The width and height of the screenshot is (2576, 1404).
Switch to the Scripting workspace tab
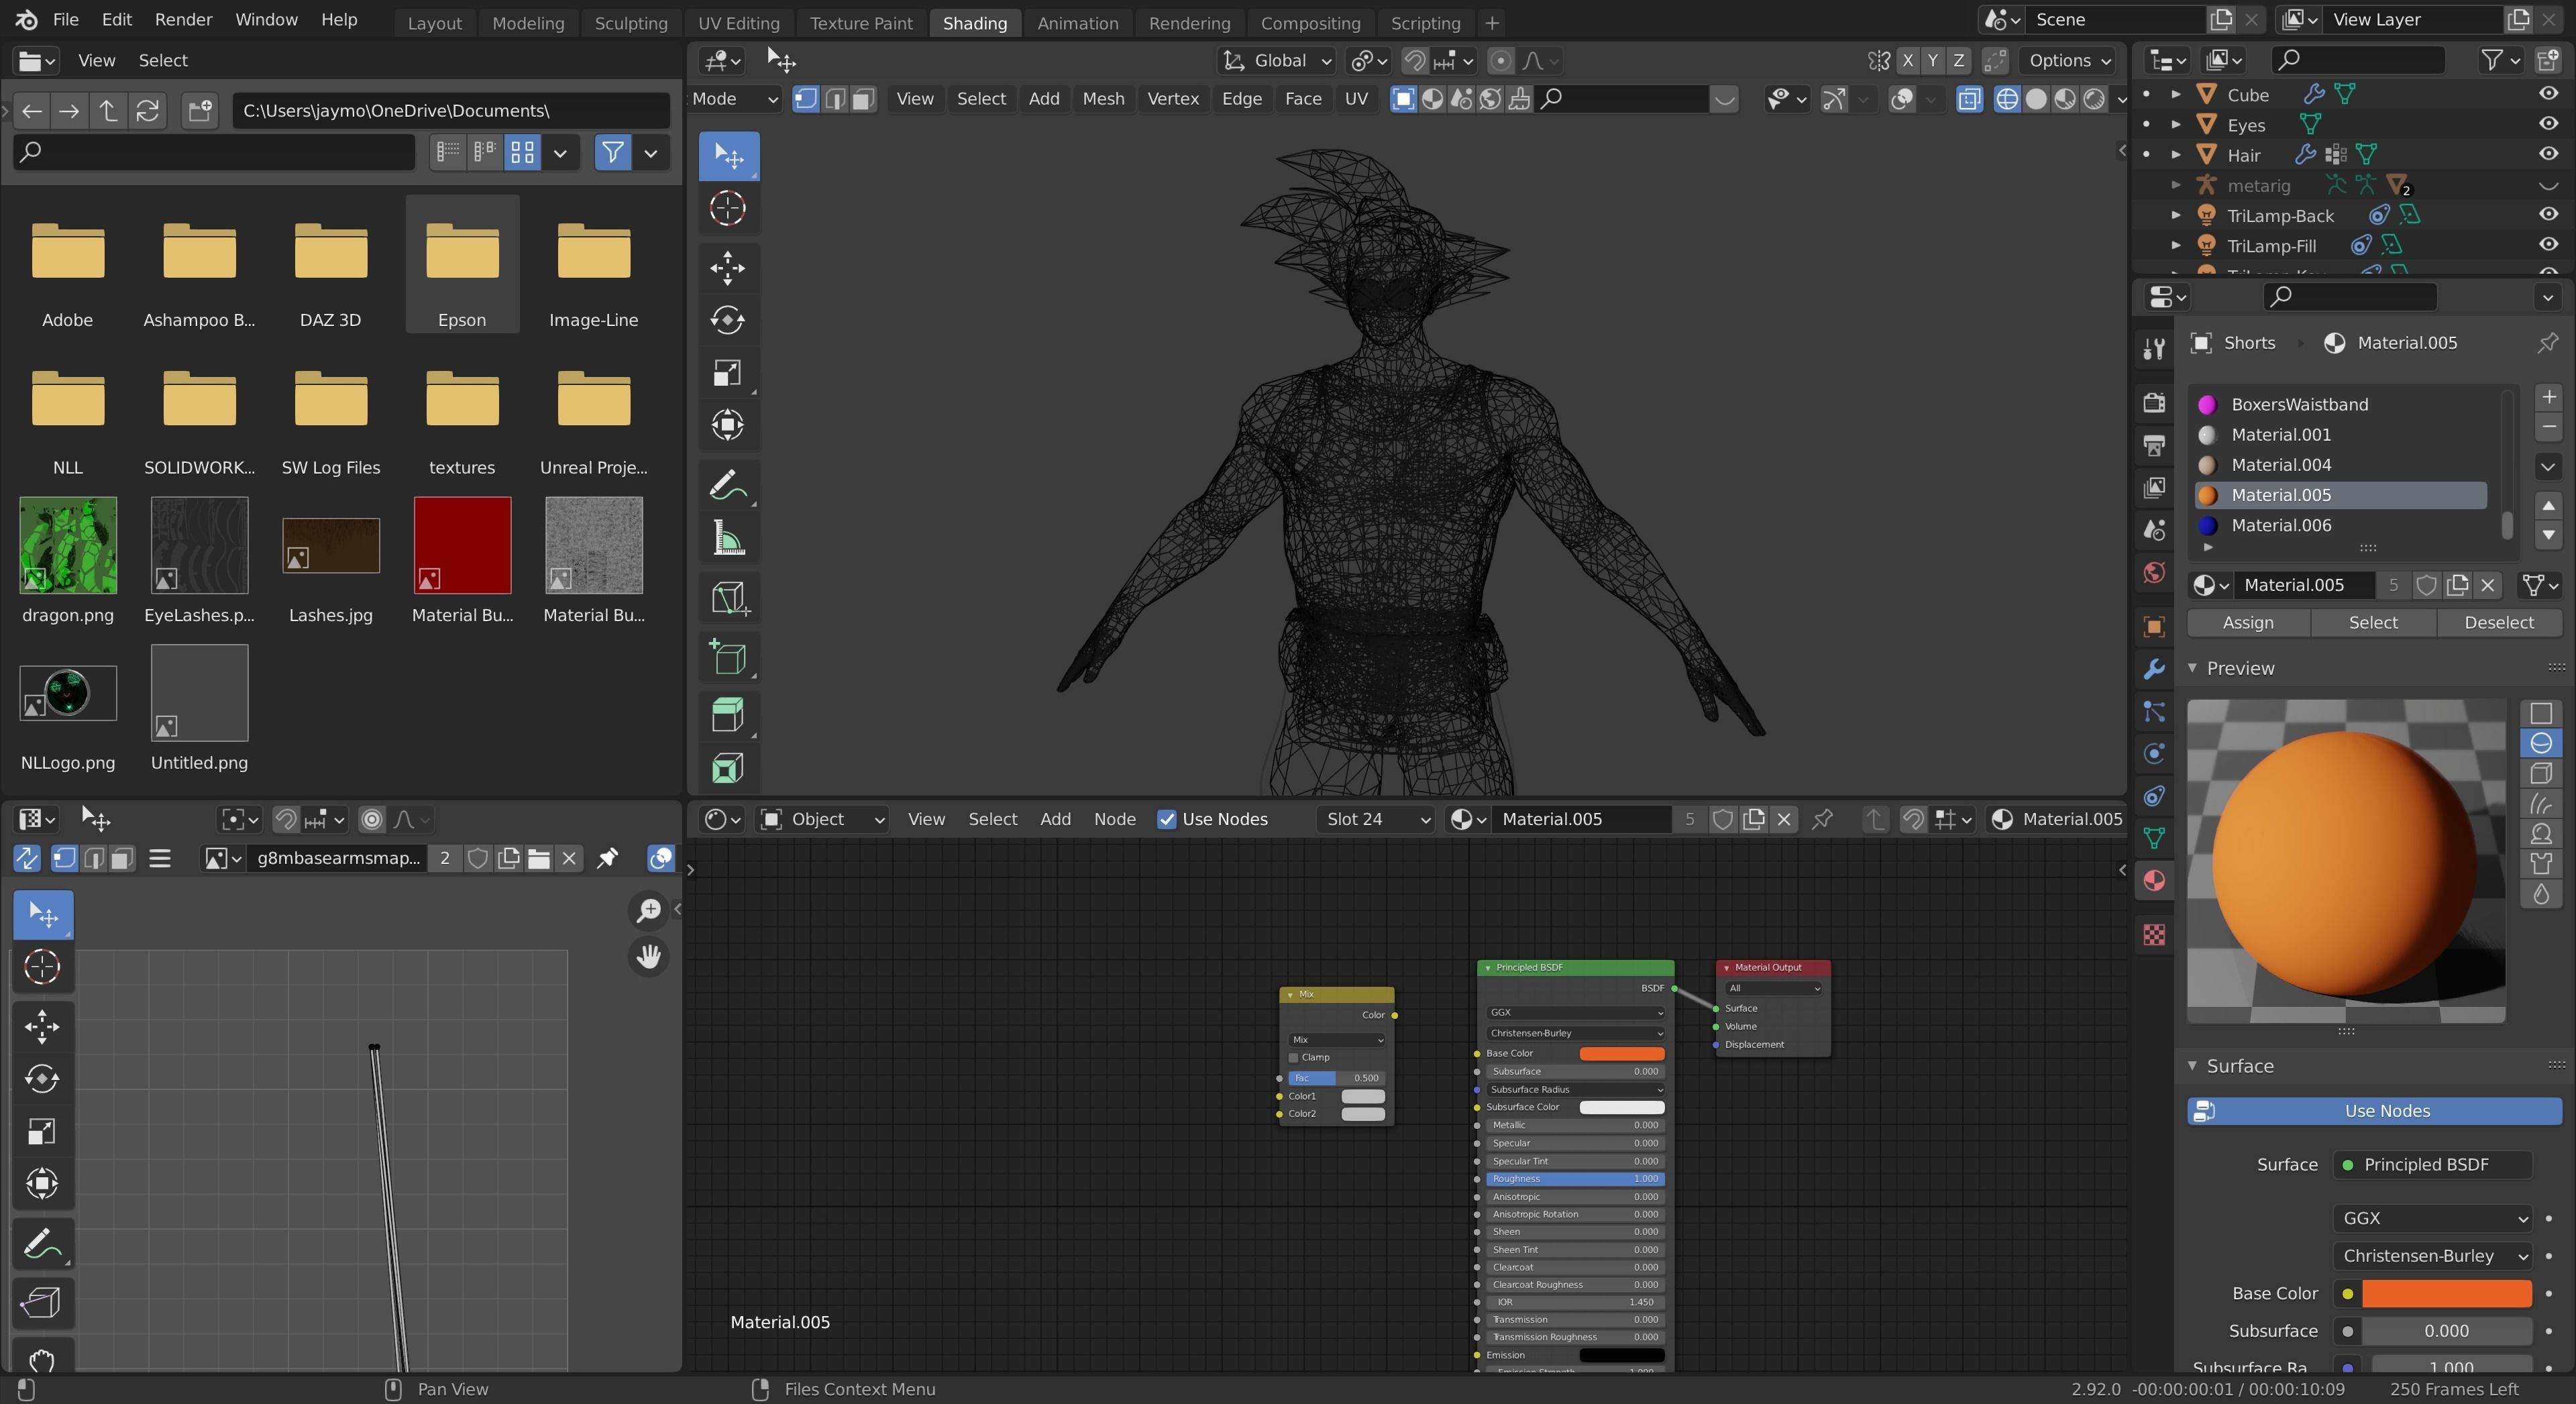pyautogui.click(x=1424, y=22)
